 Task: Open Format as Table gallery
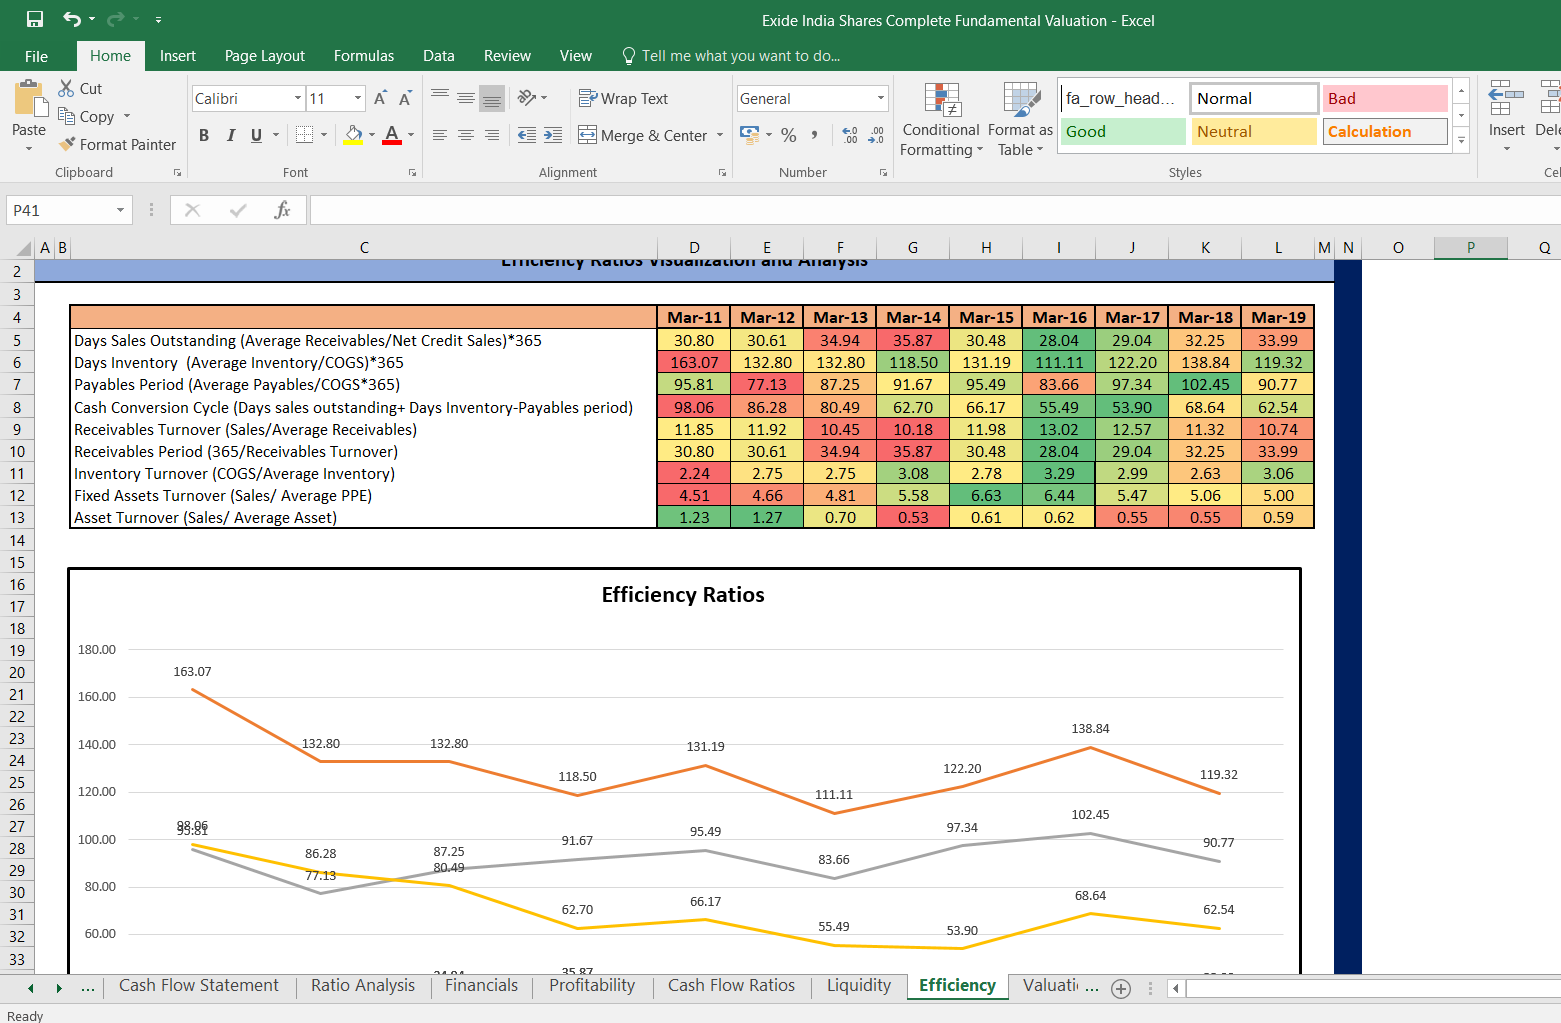click(1020, 119)
